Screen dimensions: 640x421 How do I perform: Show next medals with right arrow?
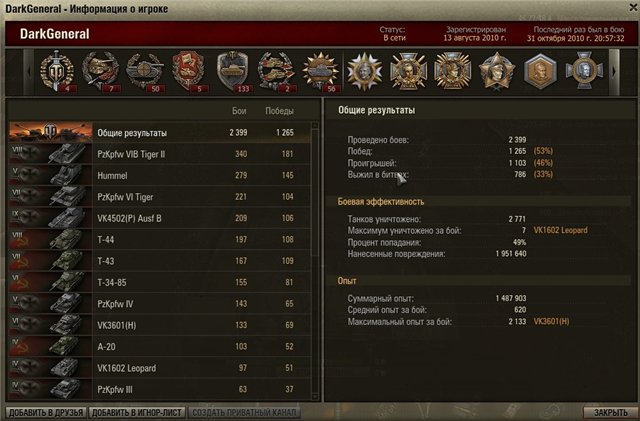point(614,72)
